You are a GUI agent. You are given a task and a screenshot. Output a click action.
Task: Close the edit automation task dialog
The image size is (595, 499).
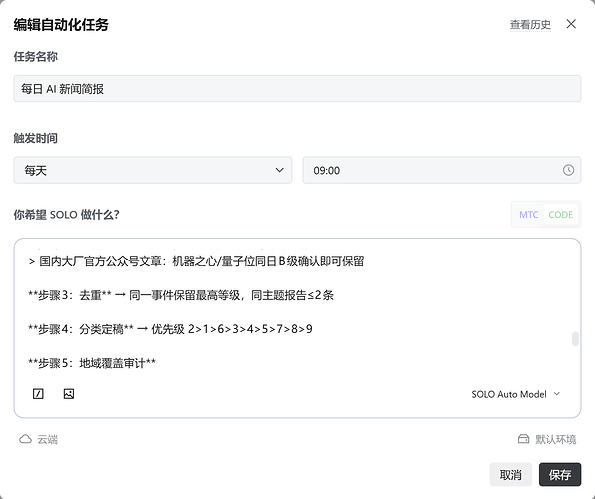pyautogui.click(x=571, y=24)
